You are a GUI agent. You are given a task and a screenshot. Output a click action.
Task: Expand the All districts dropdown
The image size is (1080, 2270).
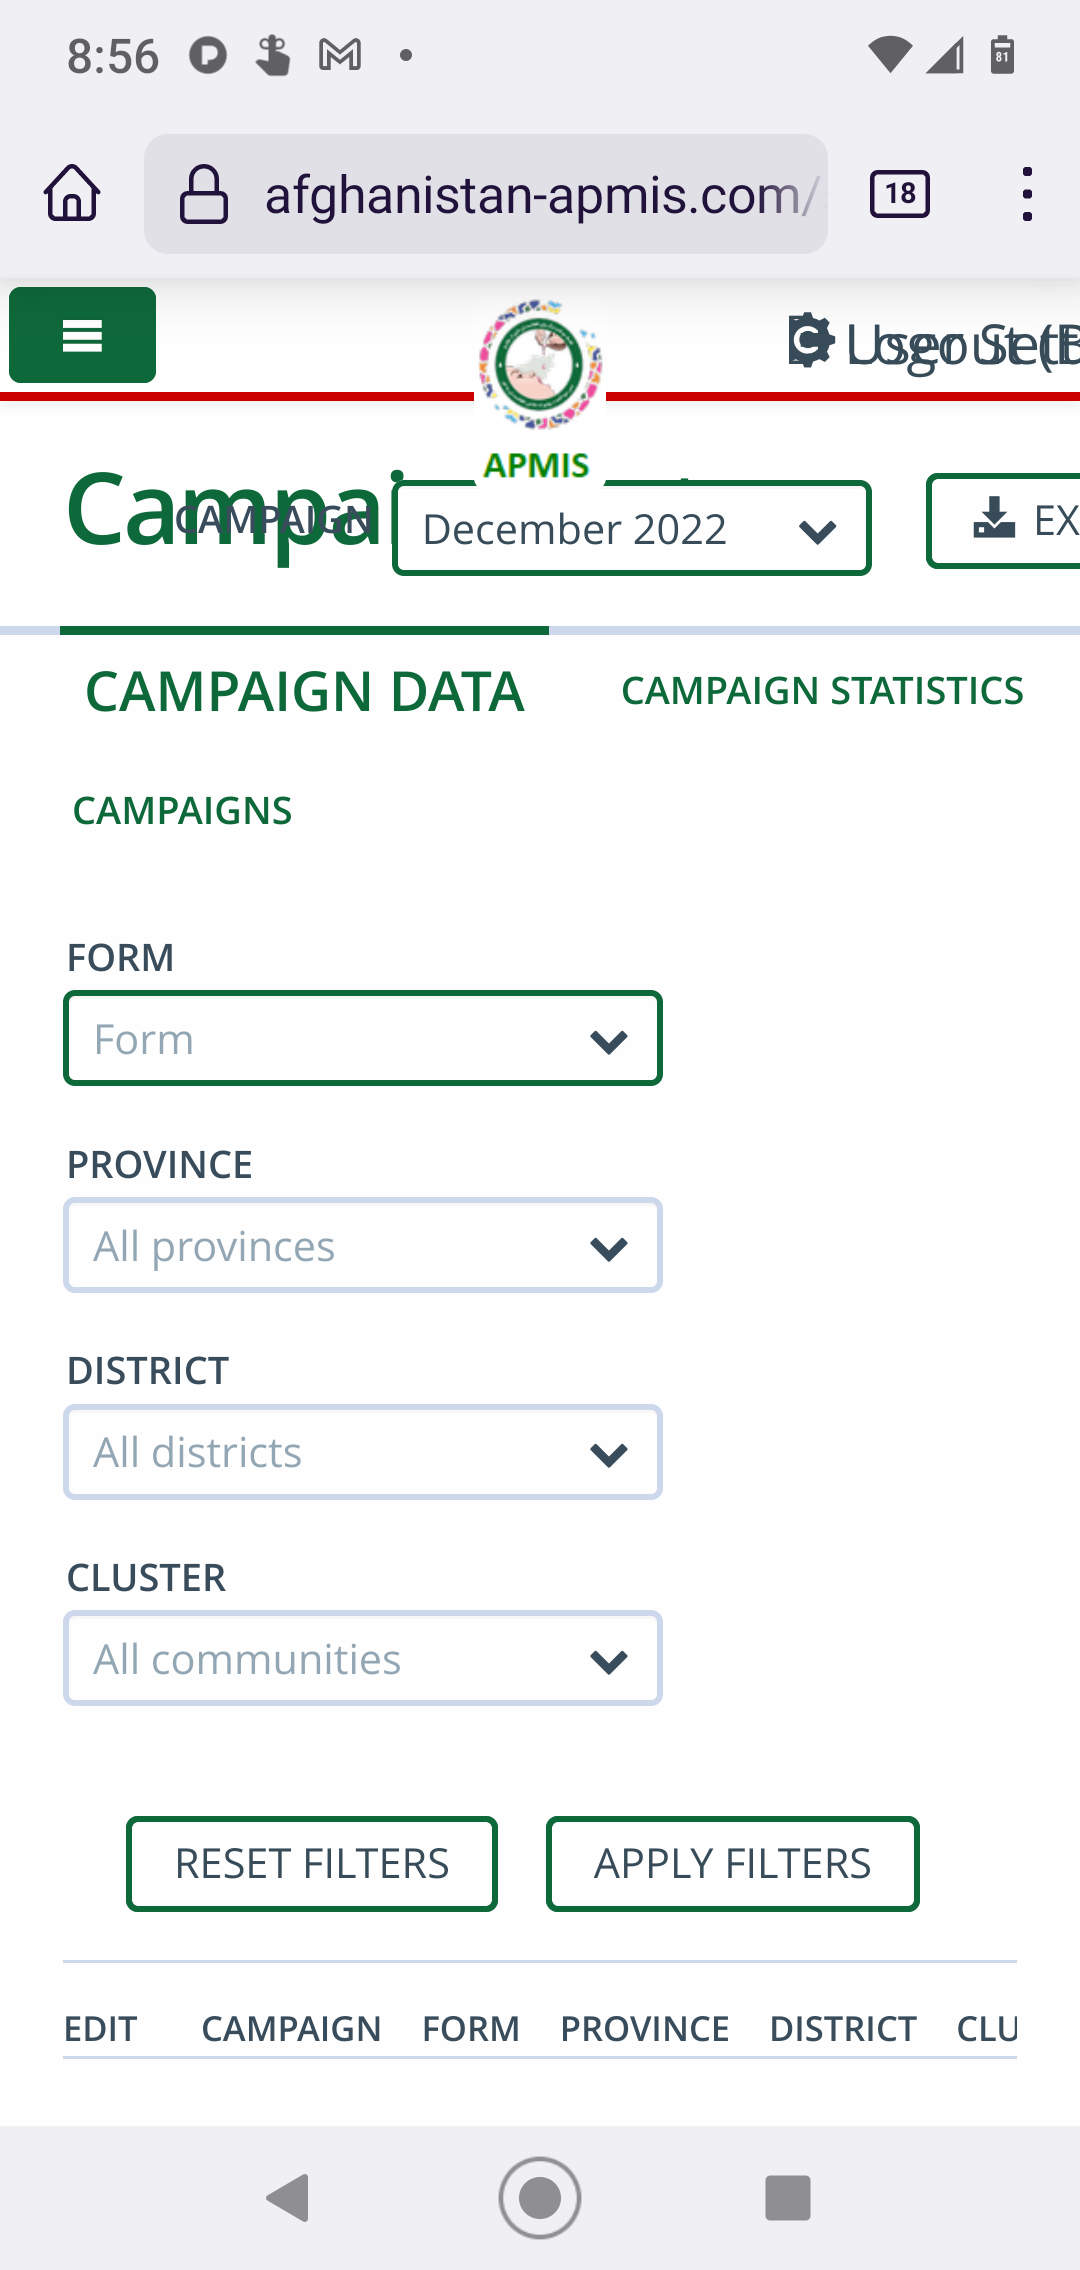point(362,1452)
